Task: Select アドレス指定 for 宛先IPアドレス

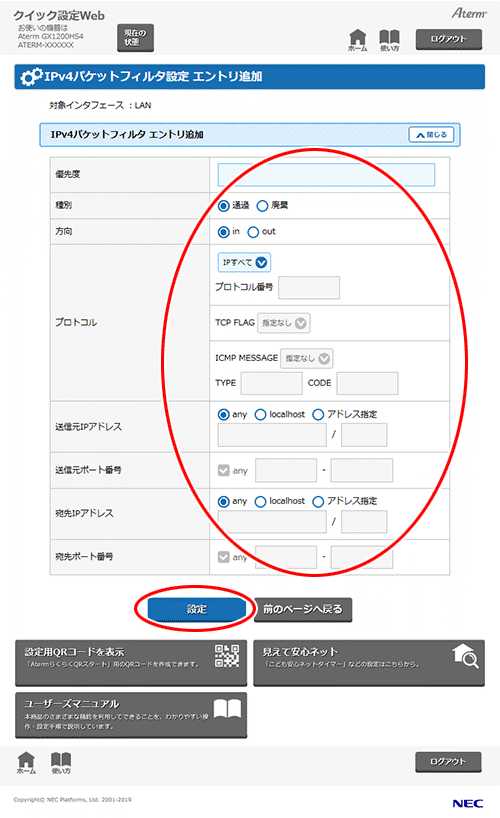Action: coord(318,501)
